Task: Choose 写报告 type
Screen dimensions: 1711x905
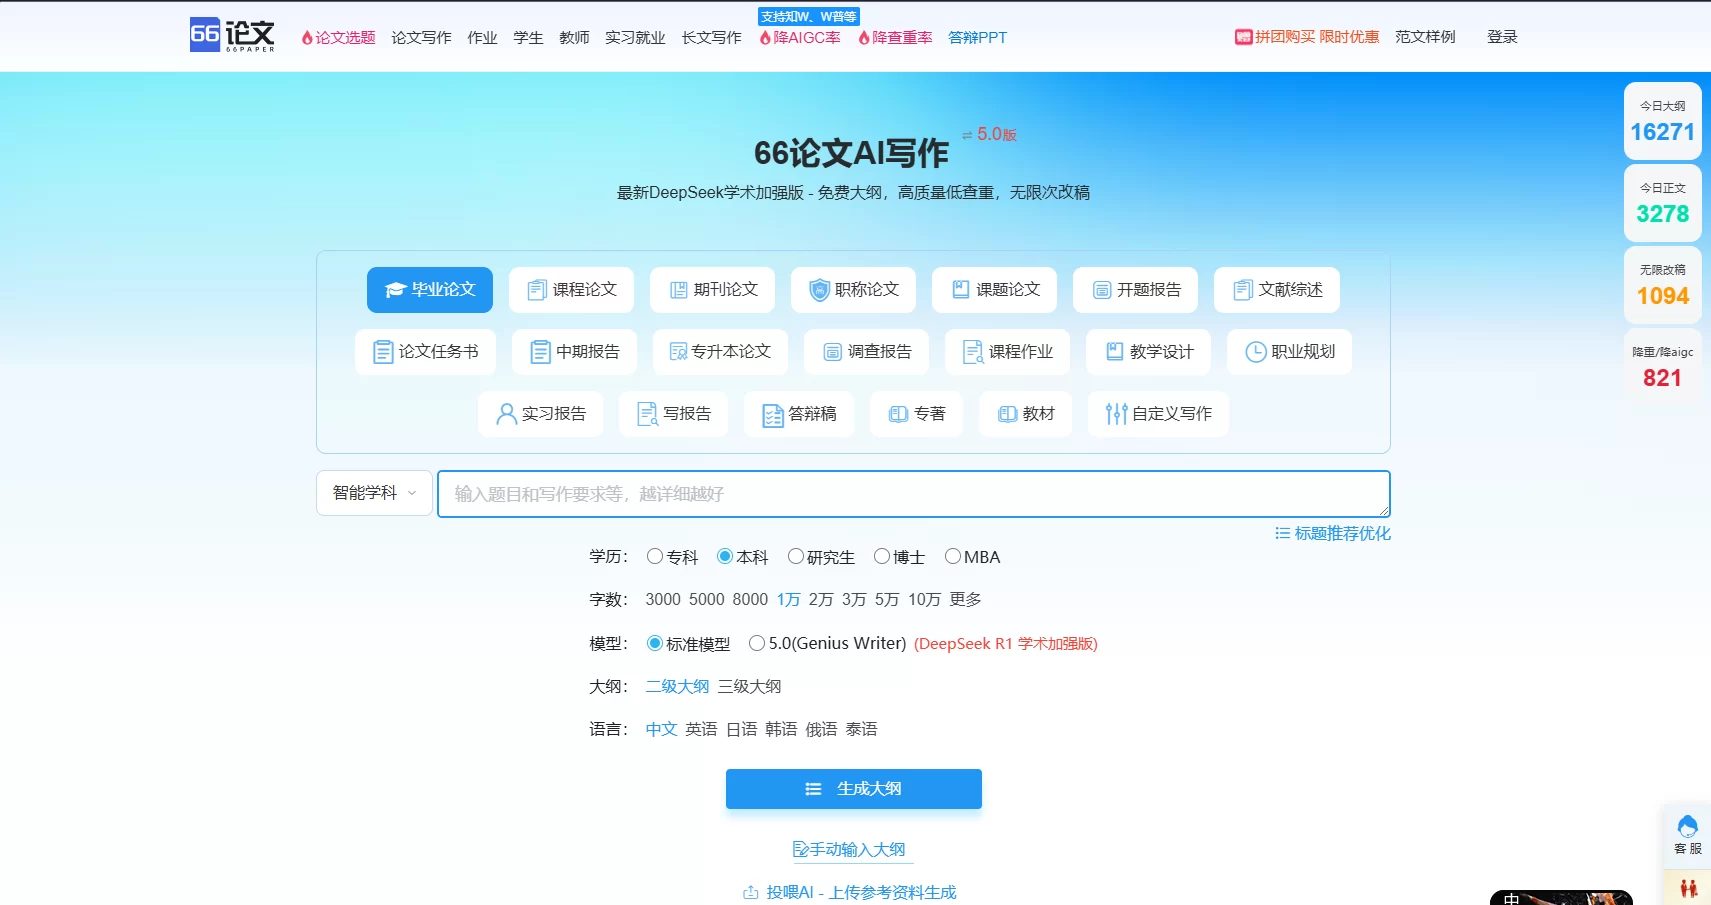Action: [673, 414]
